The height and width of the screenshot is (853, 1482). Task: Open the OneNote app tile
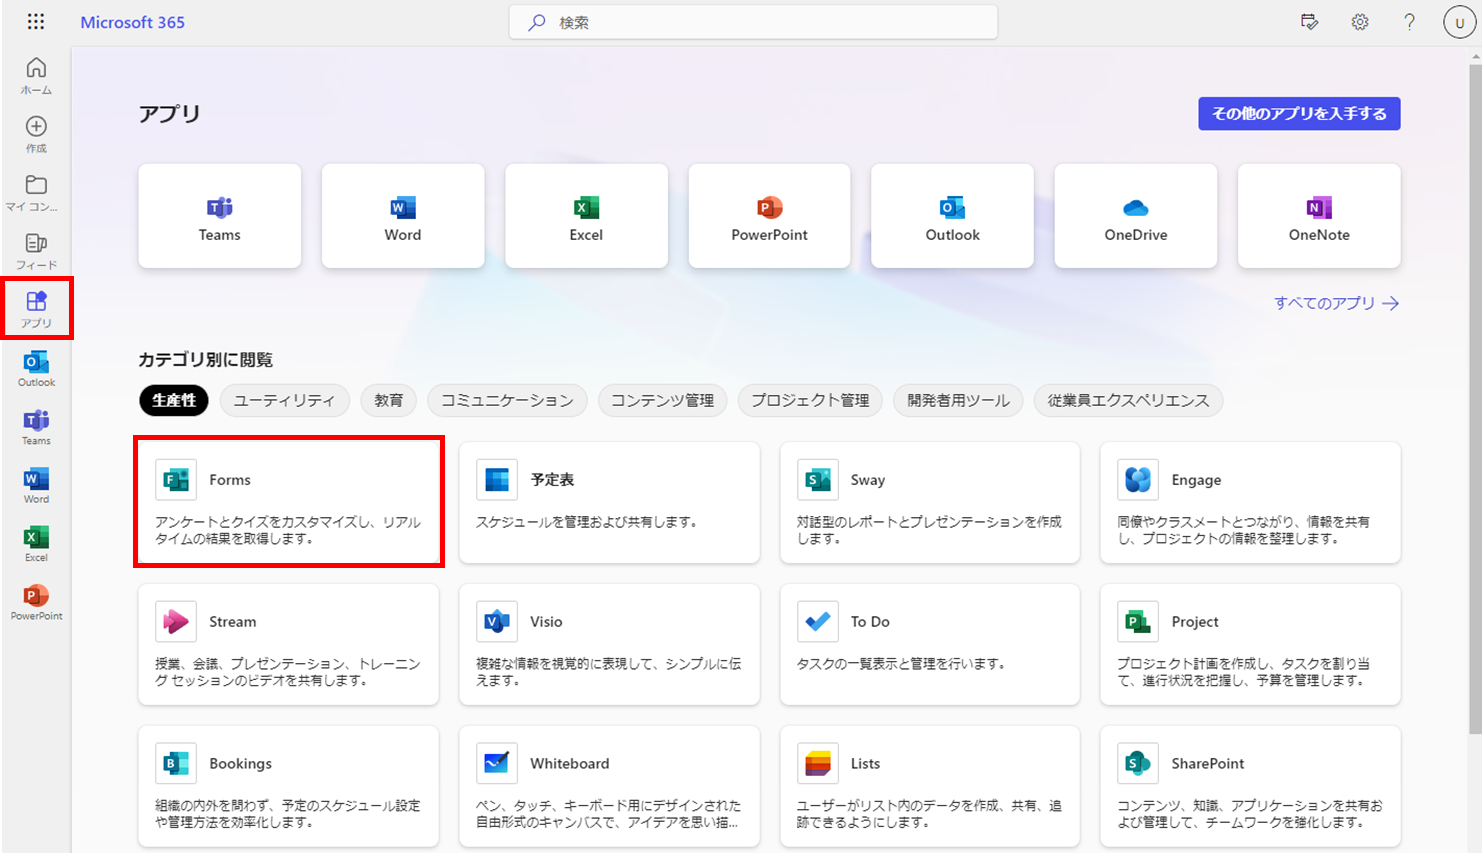1319,216
